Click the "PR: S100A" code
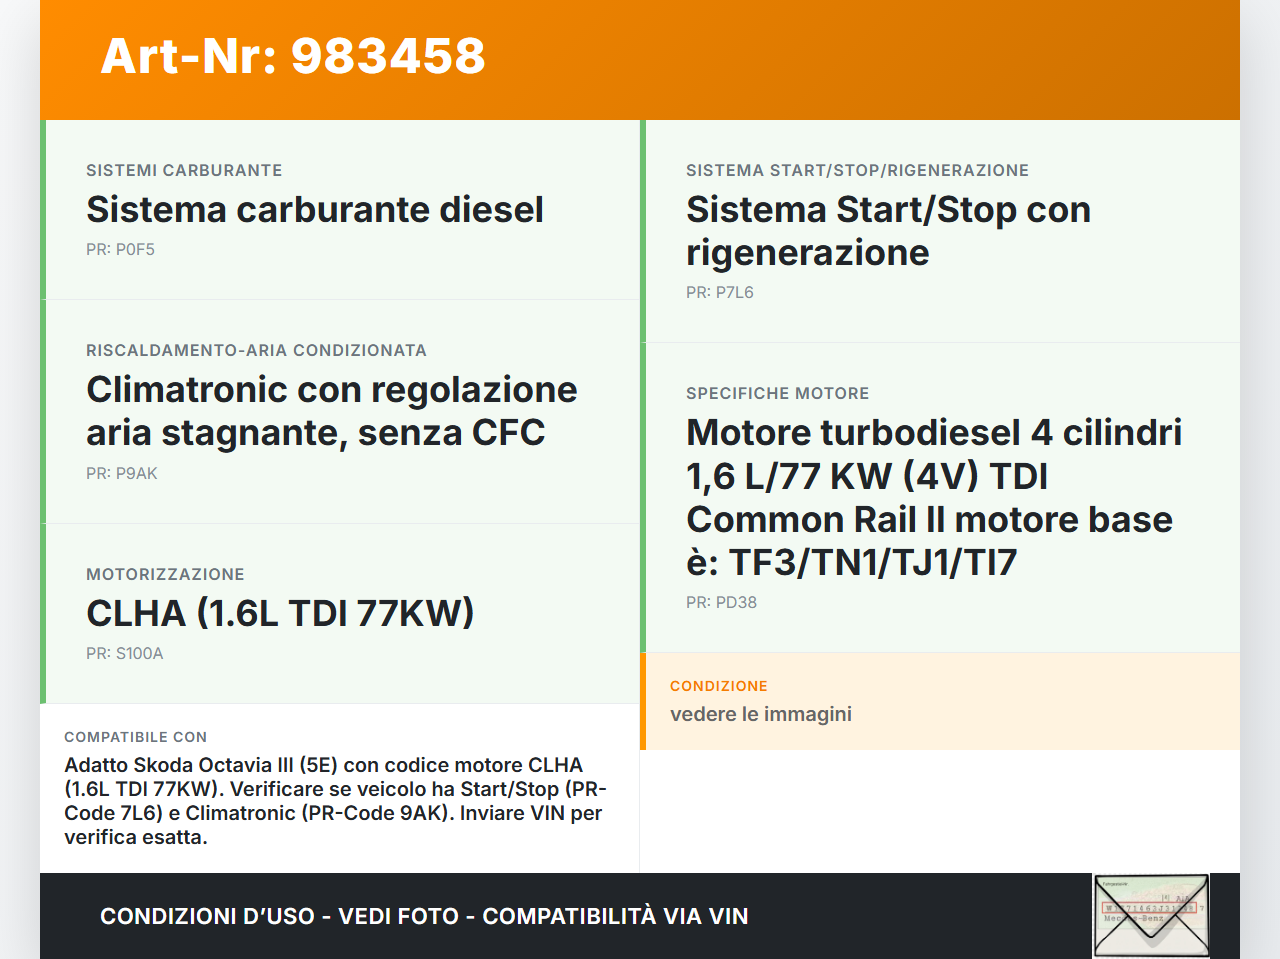 [125, 654]
